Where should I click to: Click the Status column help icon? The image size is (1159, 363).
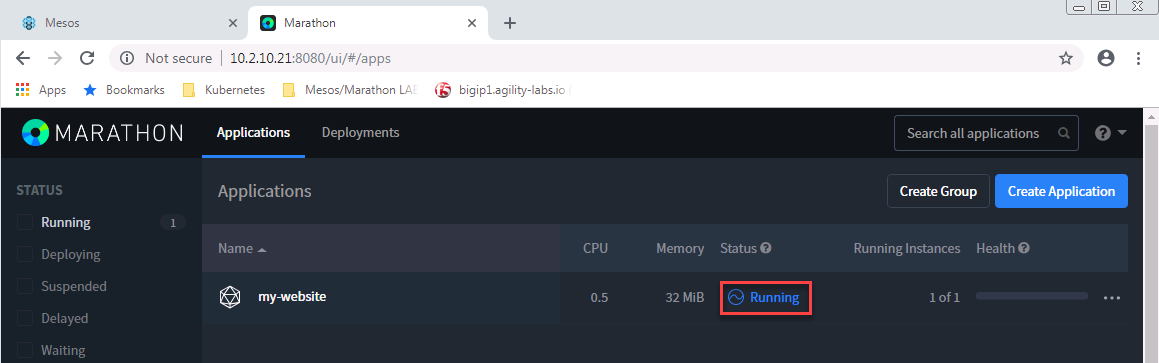pyautogui.click(x=766, y=248)
